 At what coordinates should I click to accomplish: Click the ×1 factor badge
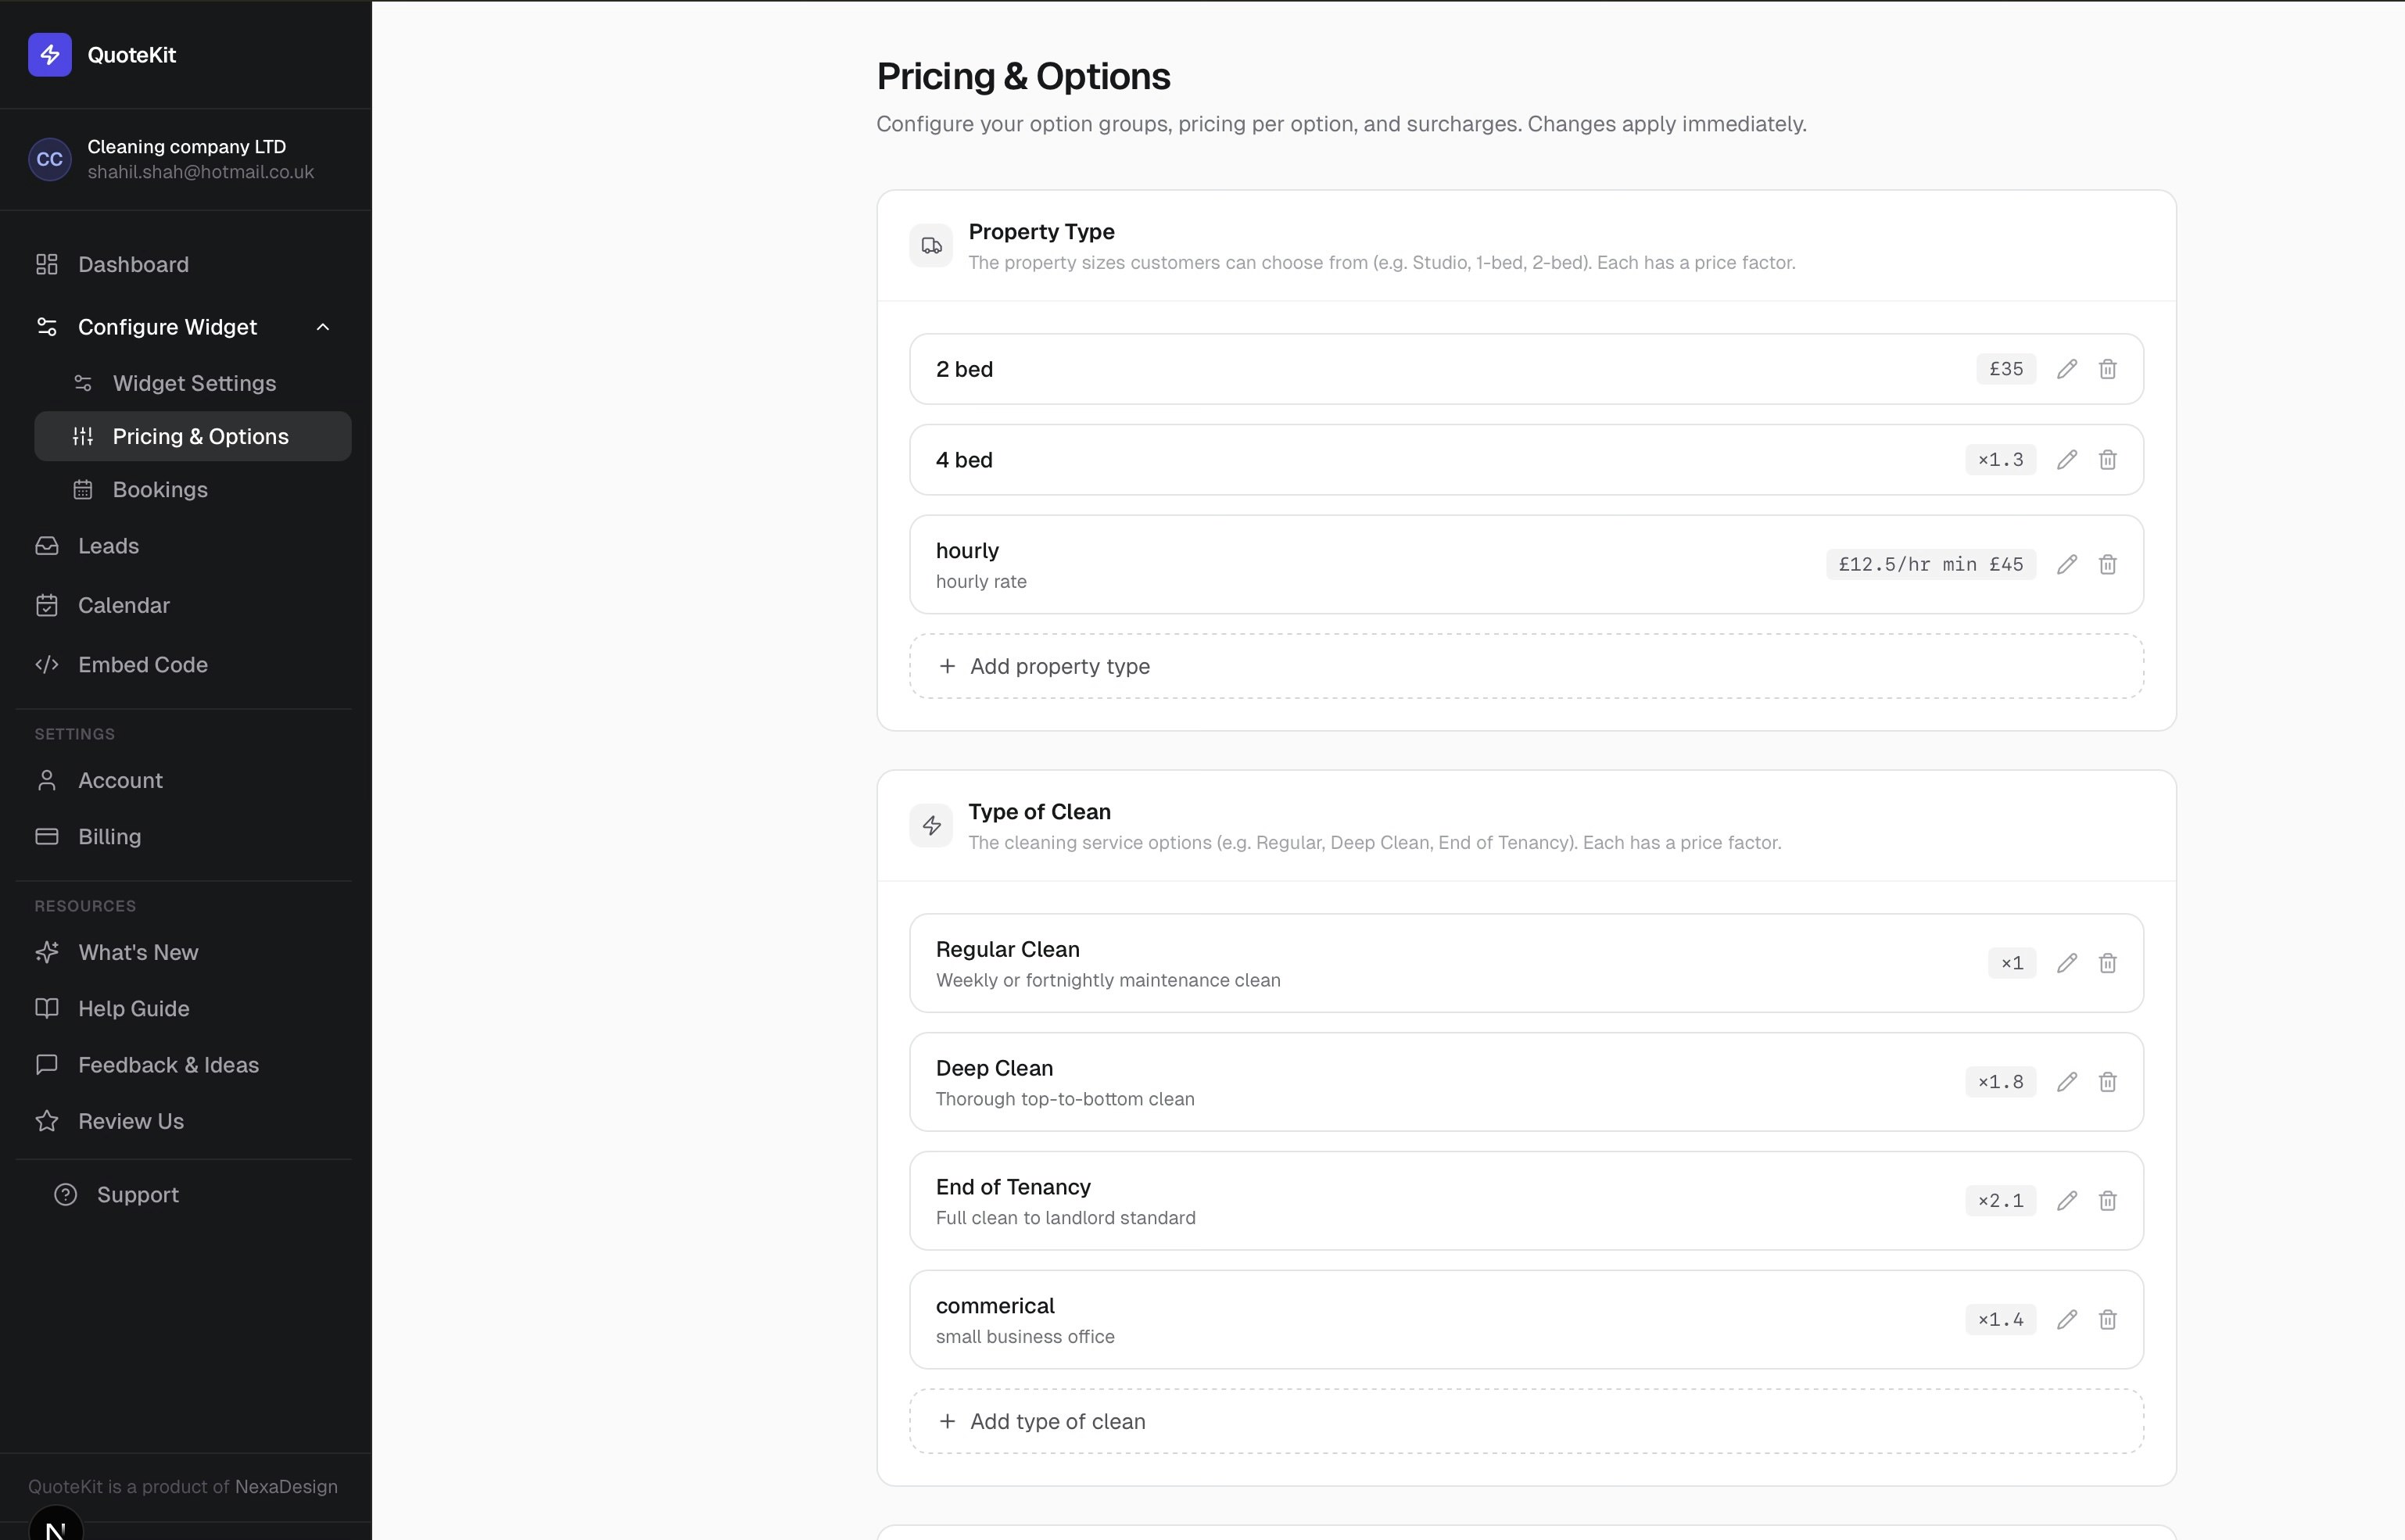2012,963
